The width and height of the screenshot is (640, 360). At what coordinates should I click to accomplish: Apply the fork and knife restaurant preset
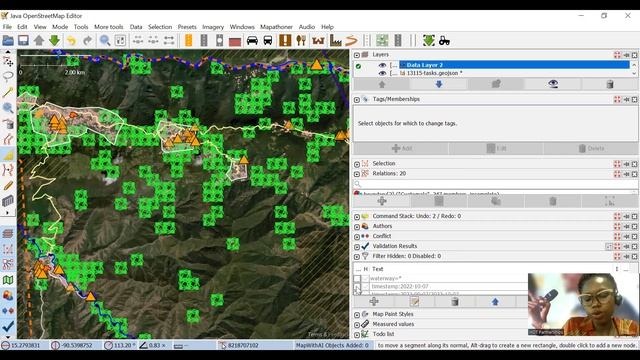301,40
